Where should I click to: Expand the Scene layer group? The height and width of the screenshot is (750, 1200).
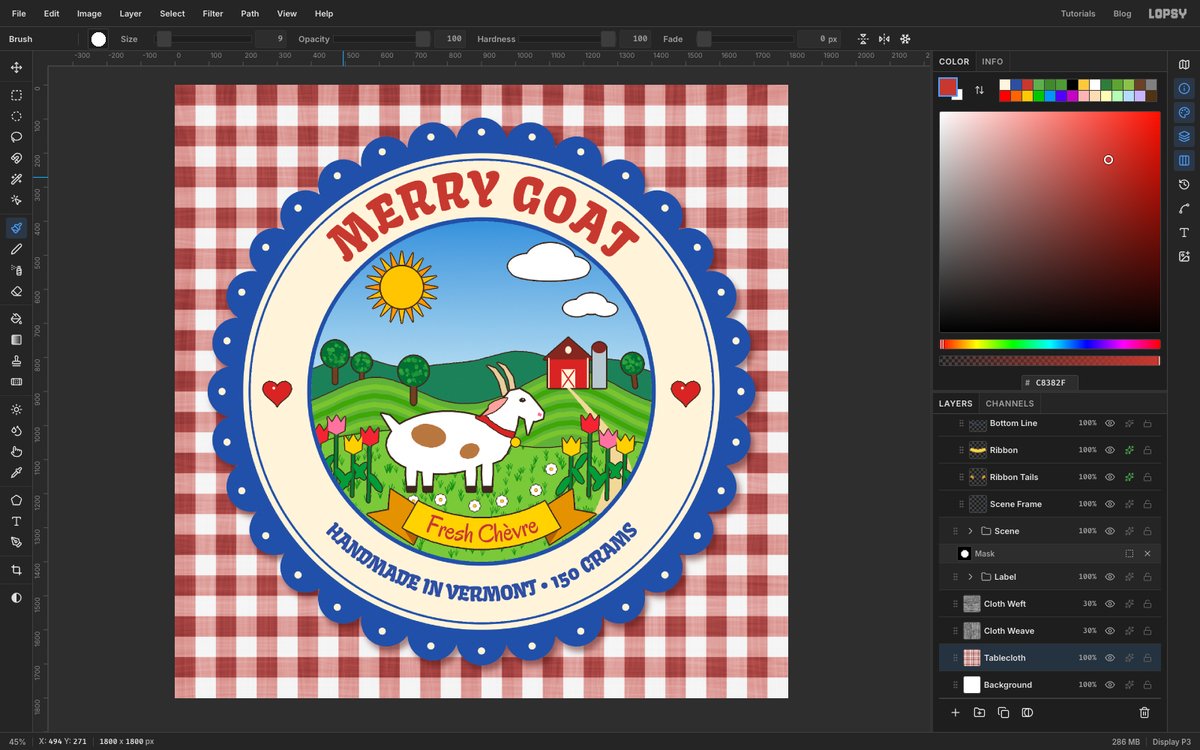pyautogui.click(x=970, y=531)
